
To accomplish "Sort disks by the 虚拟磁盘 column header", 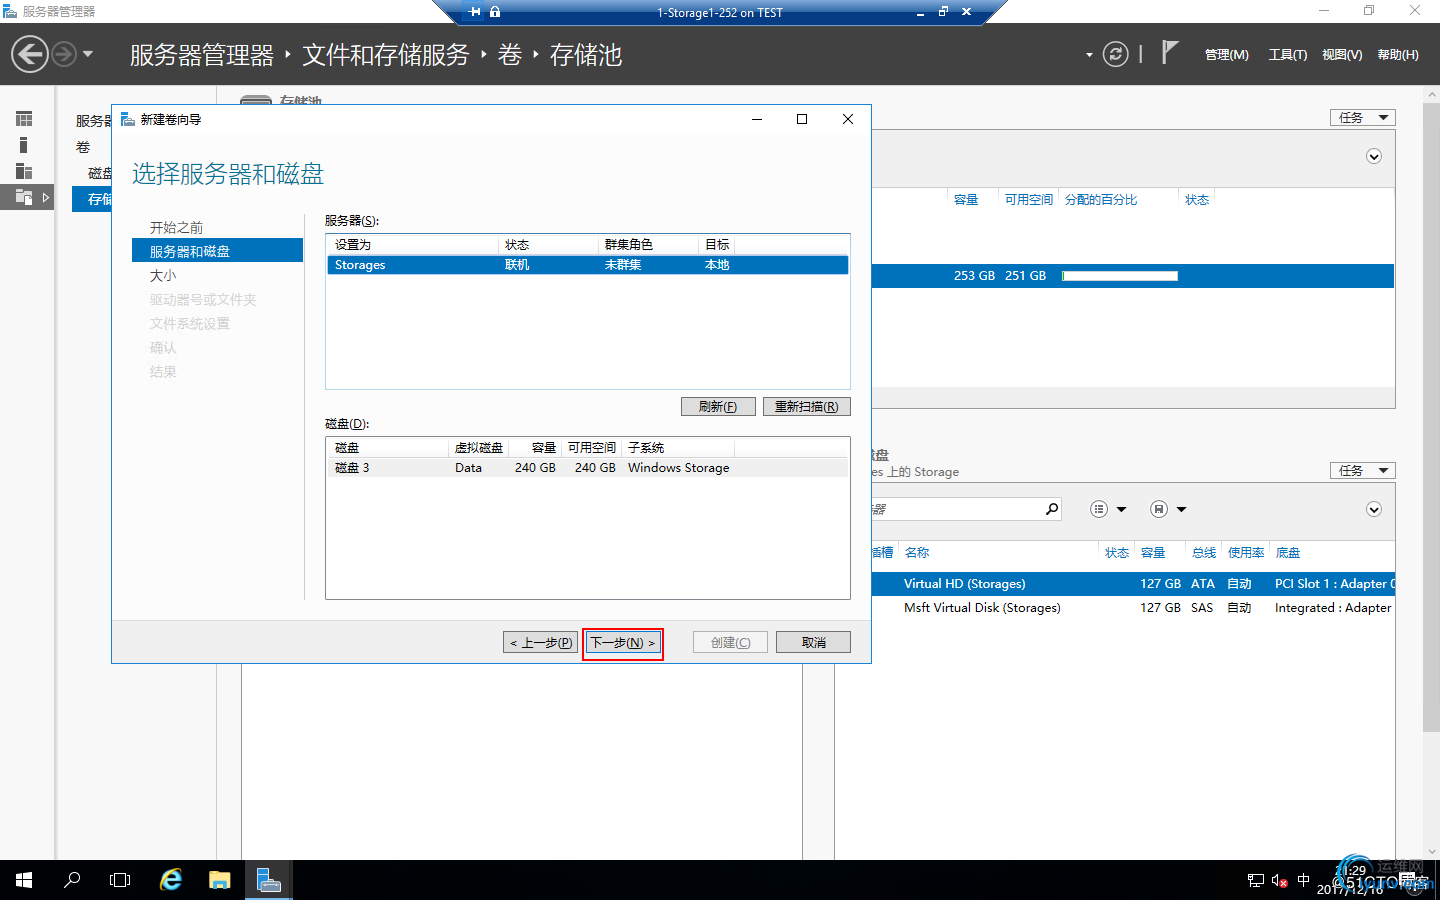I will pyautogui.click(x=479, y=448).
